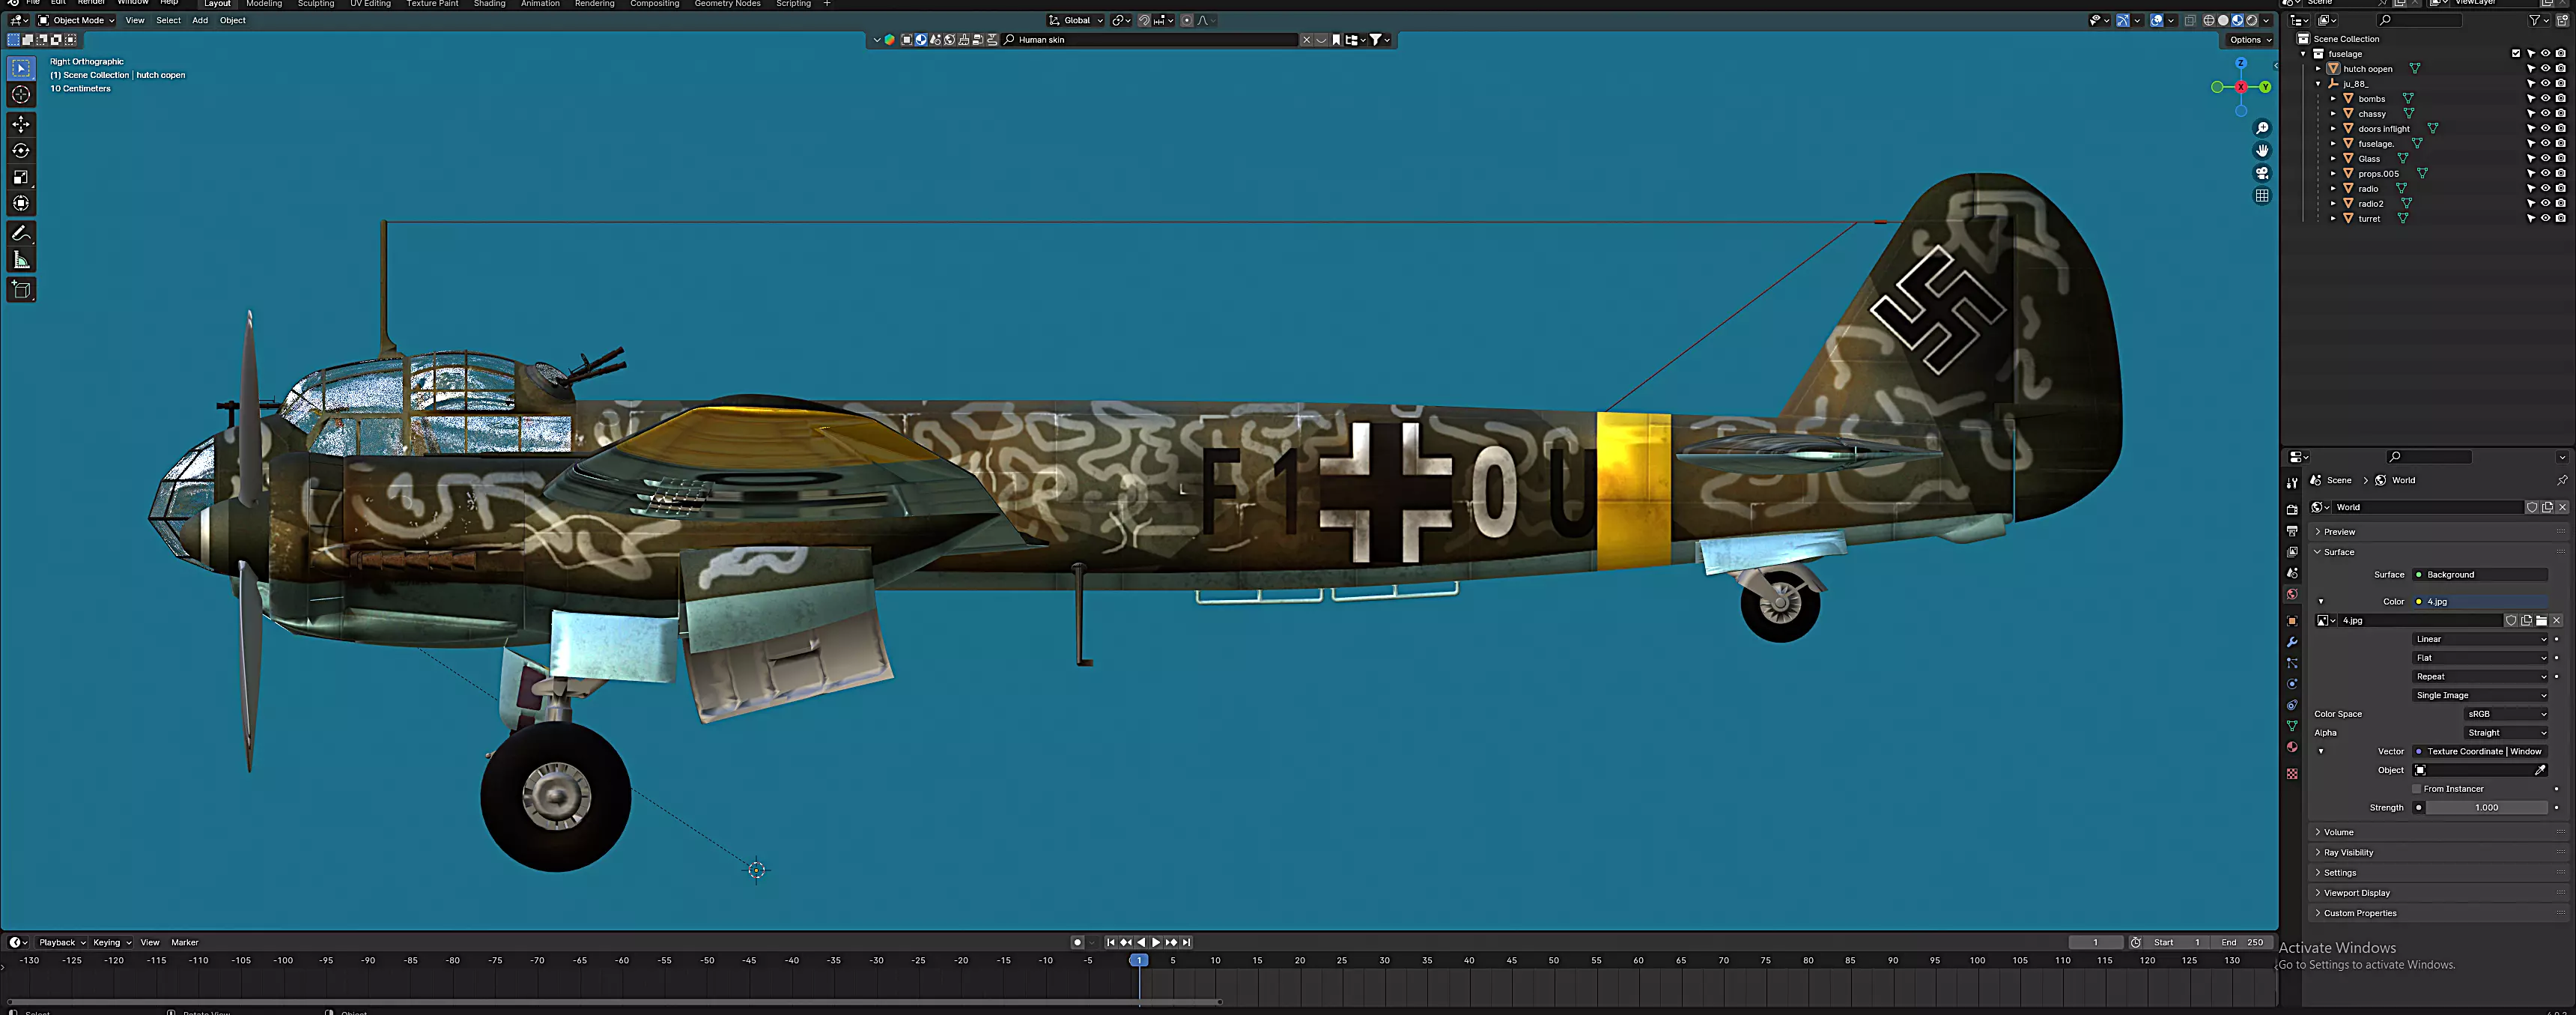Open the viewport Add menu
Image resolution: width=2576 pixels, height=1015 pixels.
(200, 20)
